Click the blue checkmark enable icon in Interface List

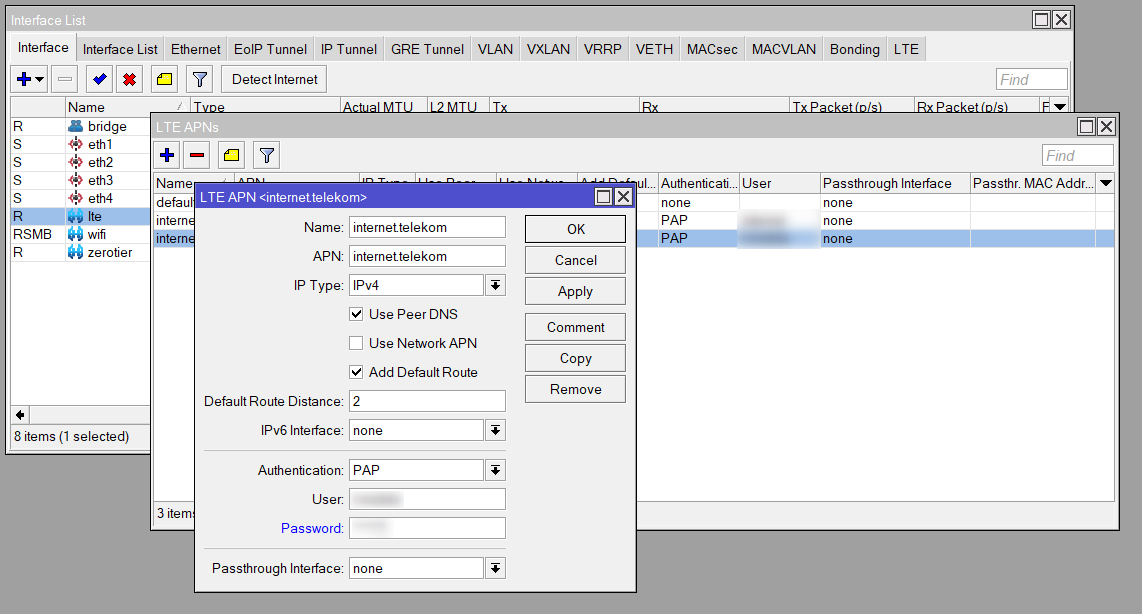(99, 79)
